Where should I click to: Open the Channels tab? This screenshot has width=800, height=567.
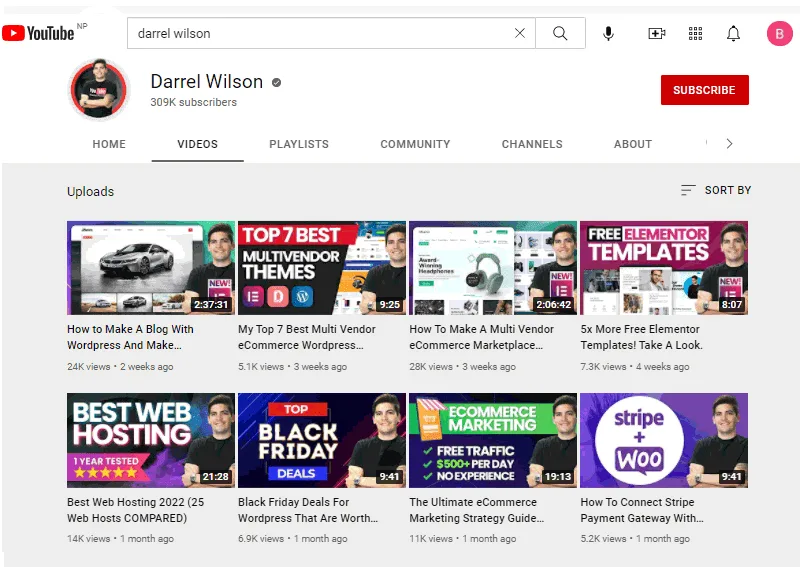(x=532, y=144)
